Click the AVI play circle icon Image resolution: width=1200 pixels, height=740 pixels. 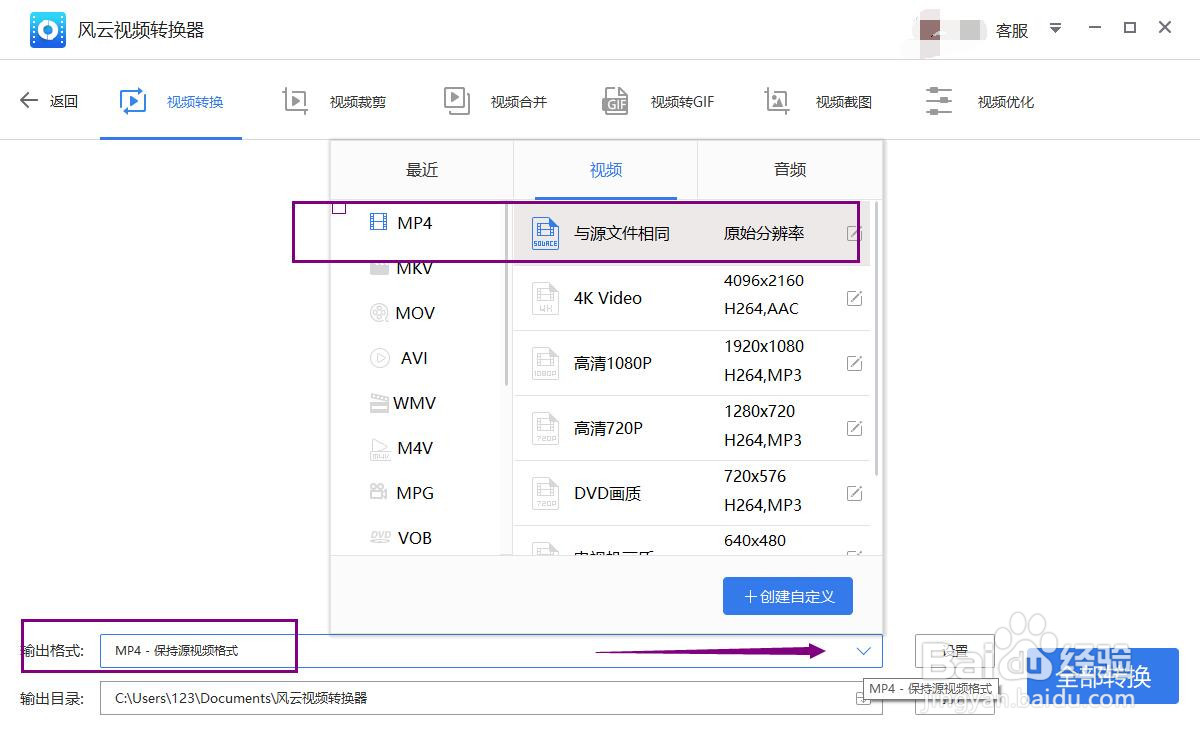[379, 358]
